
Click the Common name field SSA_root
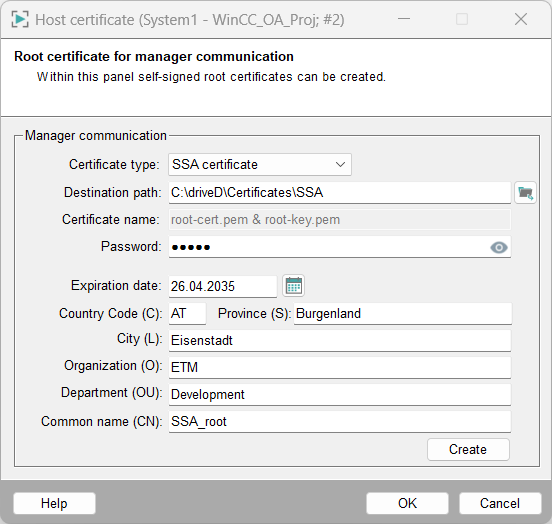[340, 422]
